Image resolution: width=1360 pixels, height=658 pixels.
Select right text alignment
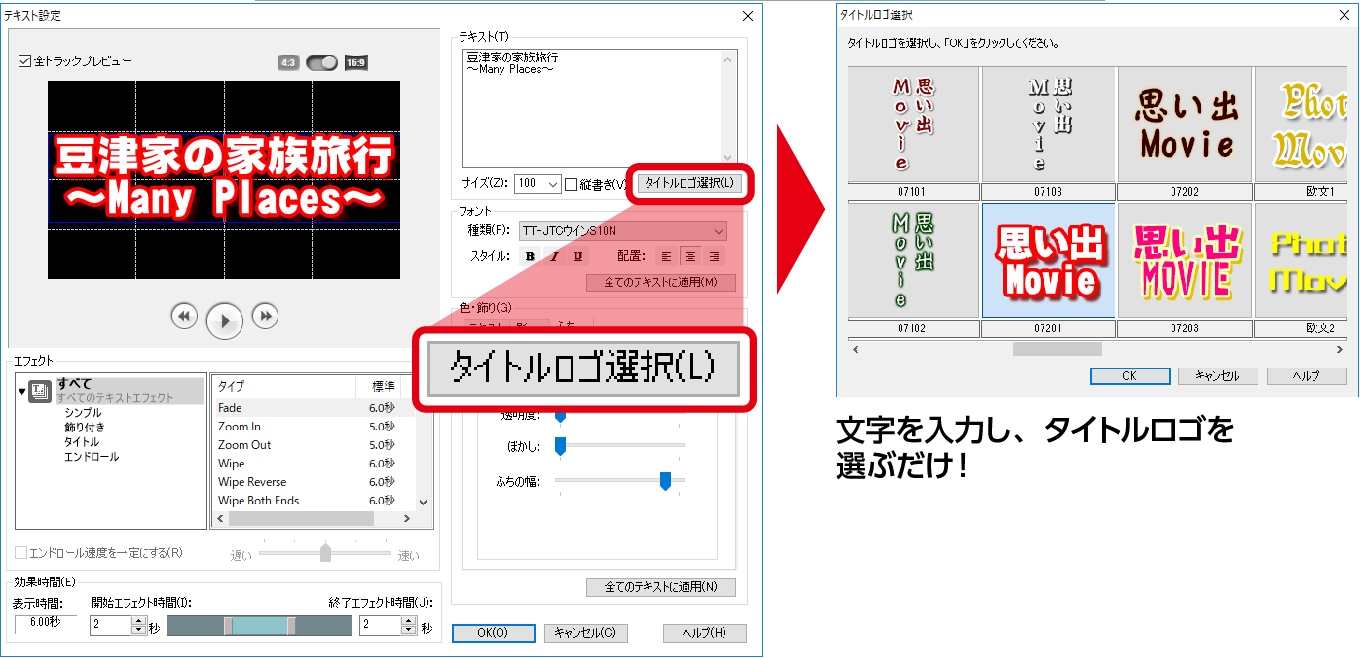click(715, 257)
